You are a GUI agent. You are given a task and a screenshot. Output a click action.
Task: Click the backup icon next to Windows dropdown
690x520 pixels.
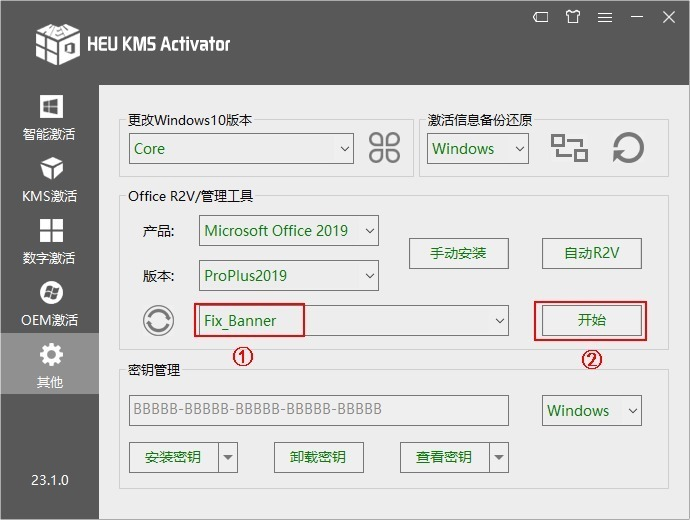569,148
